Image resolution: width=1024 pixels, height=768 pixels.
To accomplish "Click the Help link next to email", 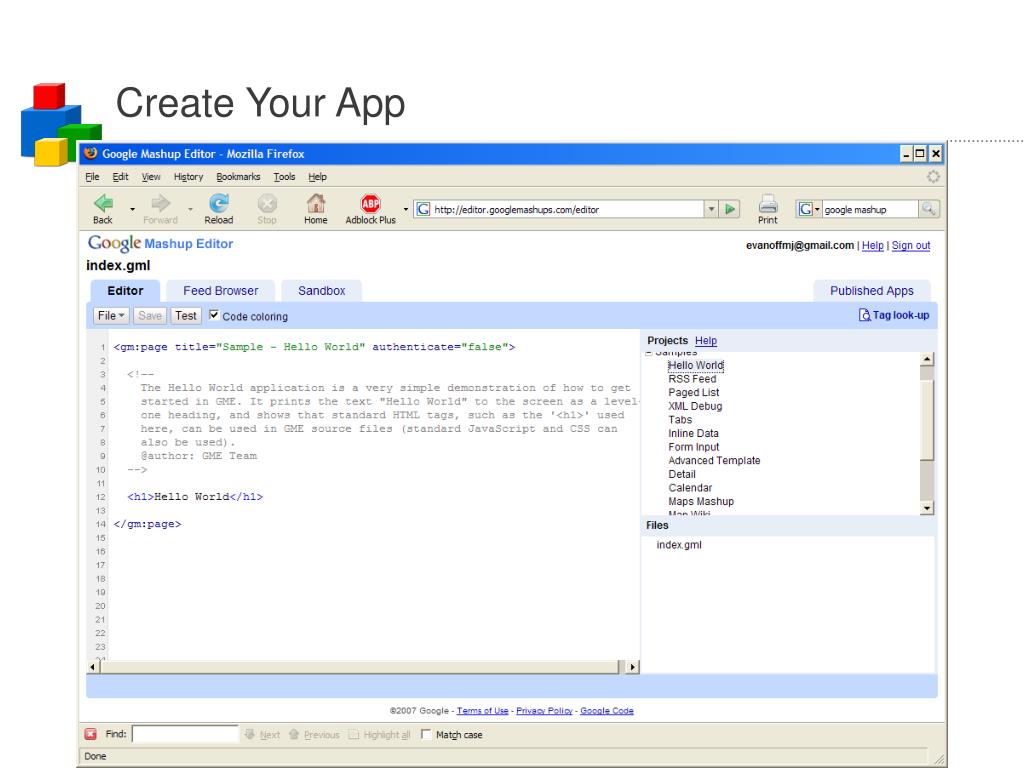I will [x=872, y=246].
